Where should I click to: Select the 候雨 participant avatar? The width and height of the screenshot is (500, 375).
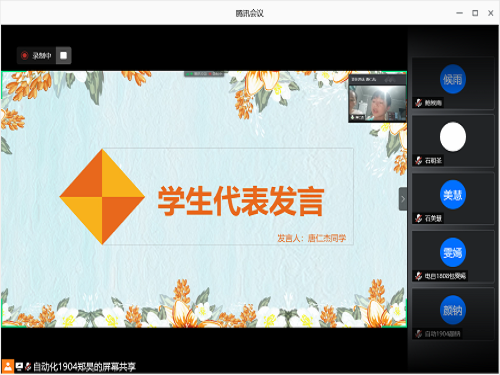tap(452, 79)
